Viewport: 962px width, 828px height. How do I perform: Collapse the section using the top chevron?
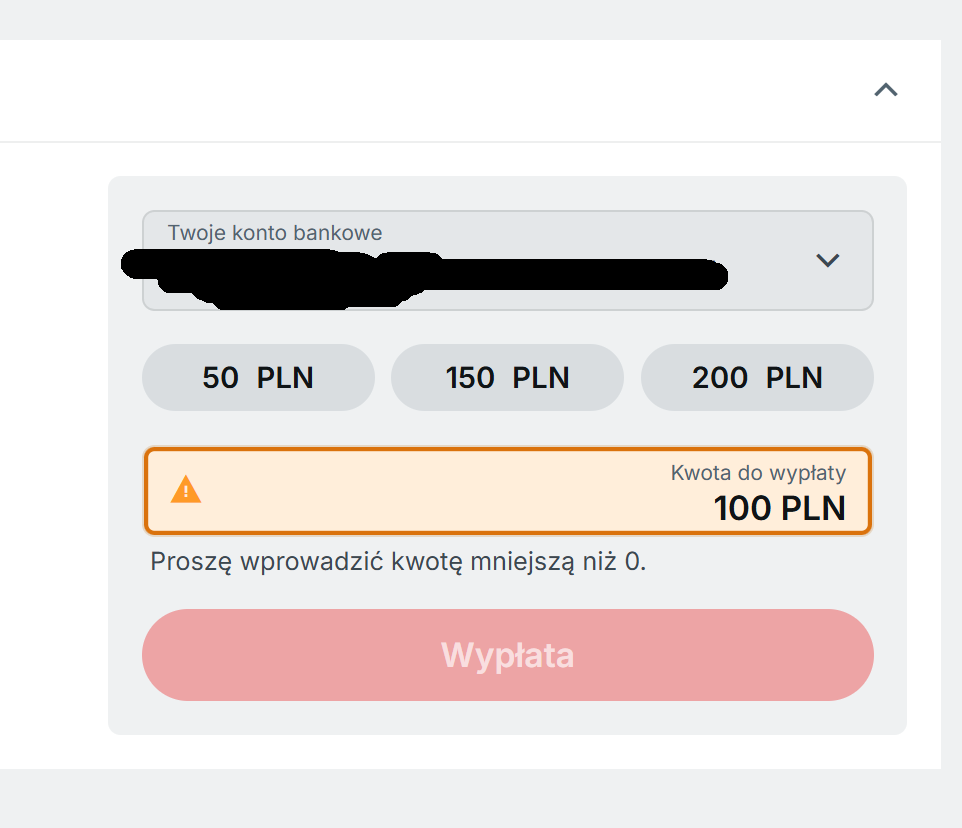pos(885,90)
